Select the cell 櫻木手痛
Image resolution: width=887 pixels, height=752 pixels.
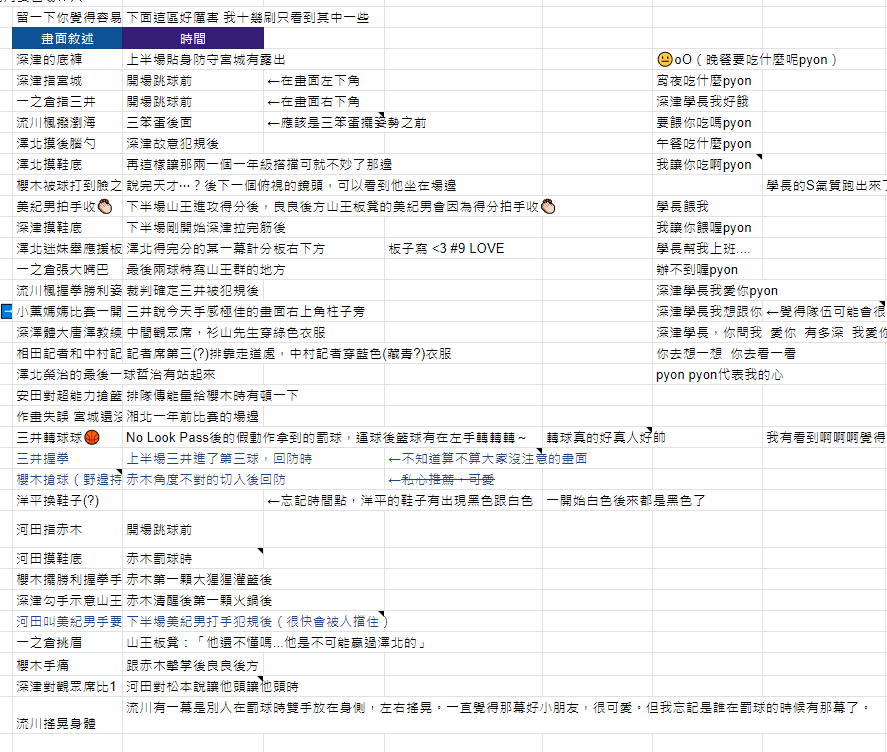coord(67,665)
